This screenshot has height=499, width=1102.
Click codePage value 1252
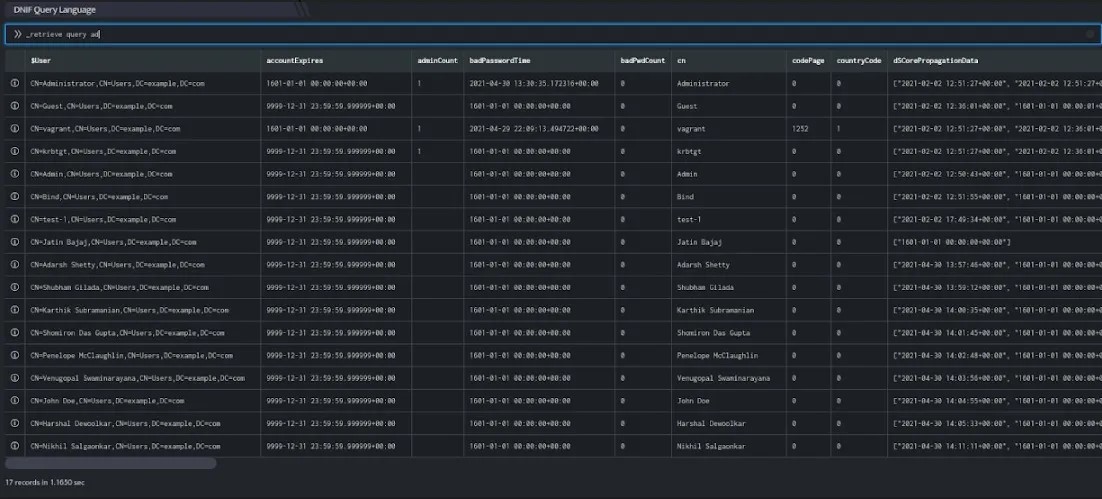click(x=808, y=129)
